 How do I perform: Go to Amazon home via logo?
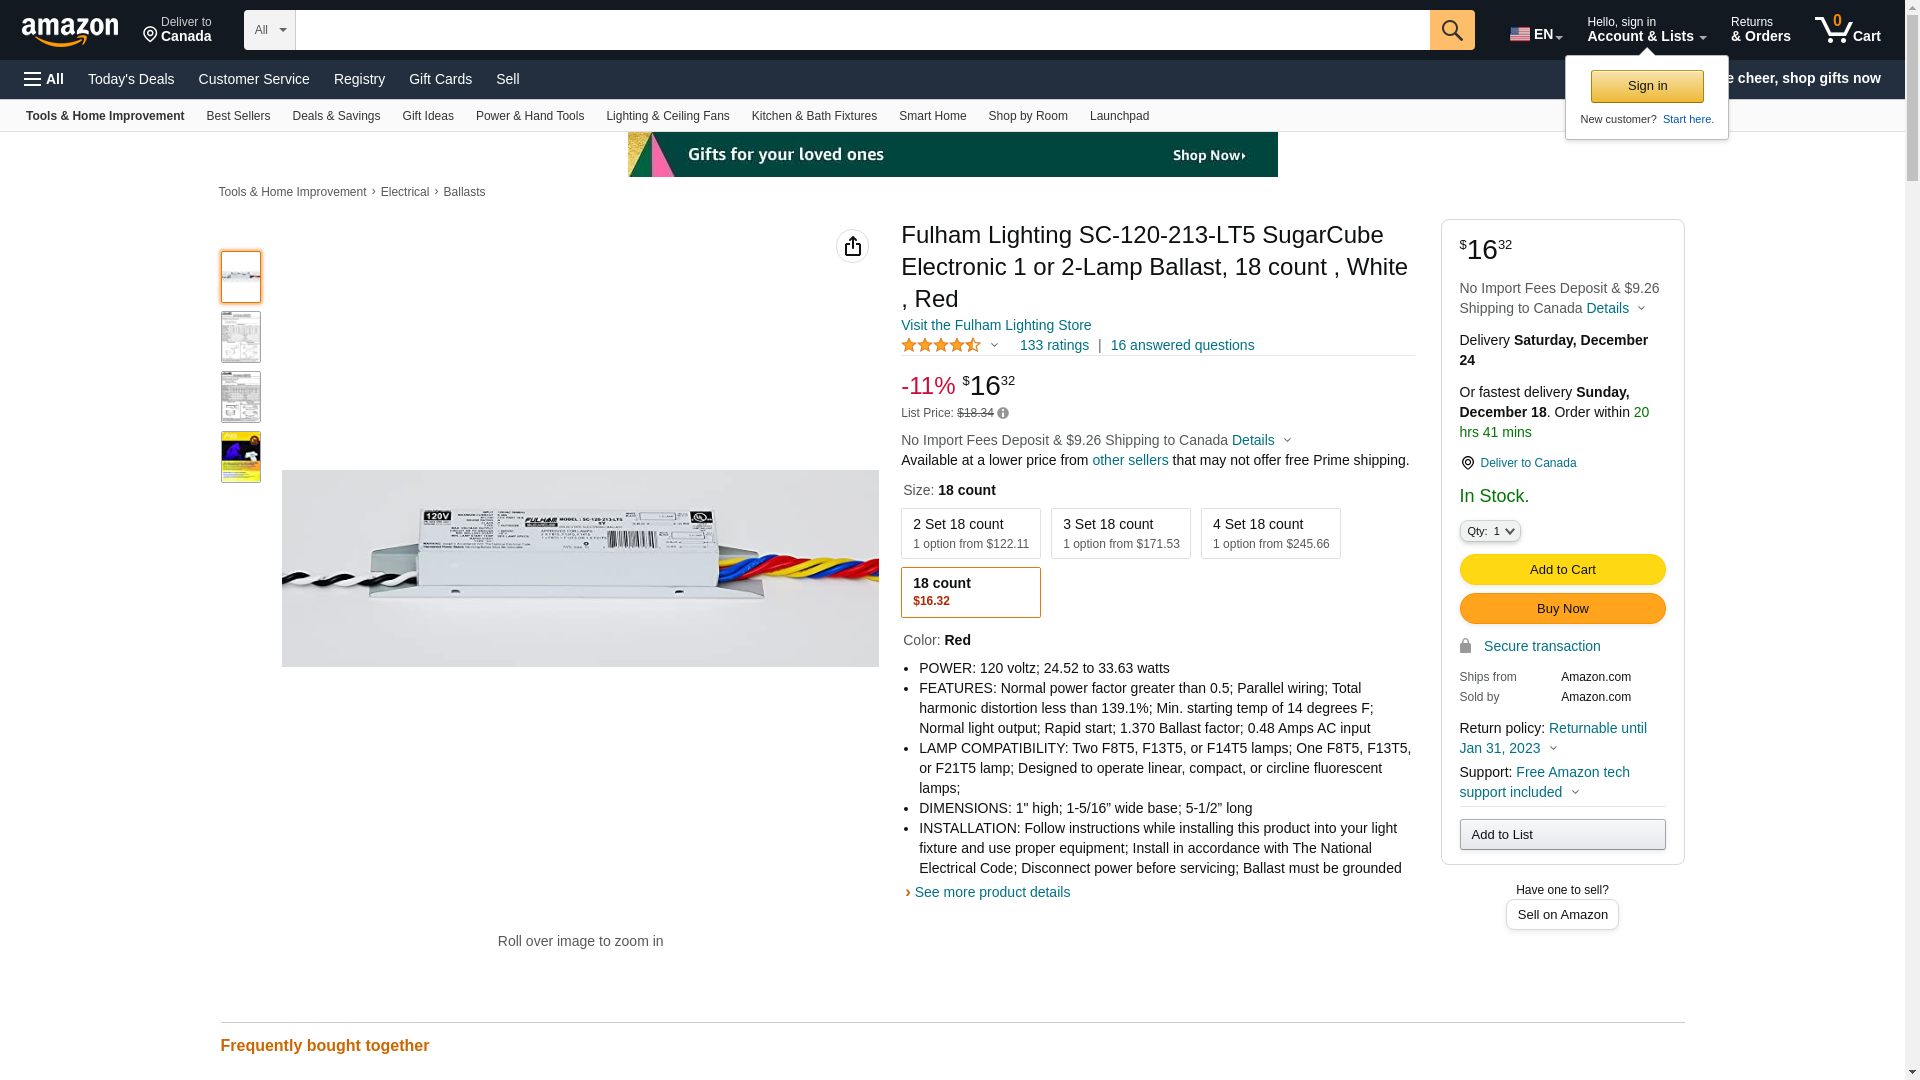click(x=70, y=31)
